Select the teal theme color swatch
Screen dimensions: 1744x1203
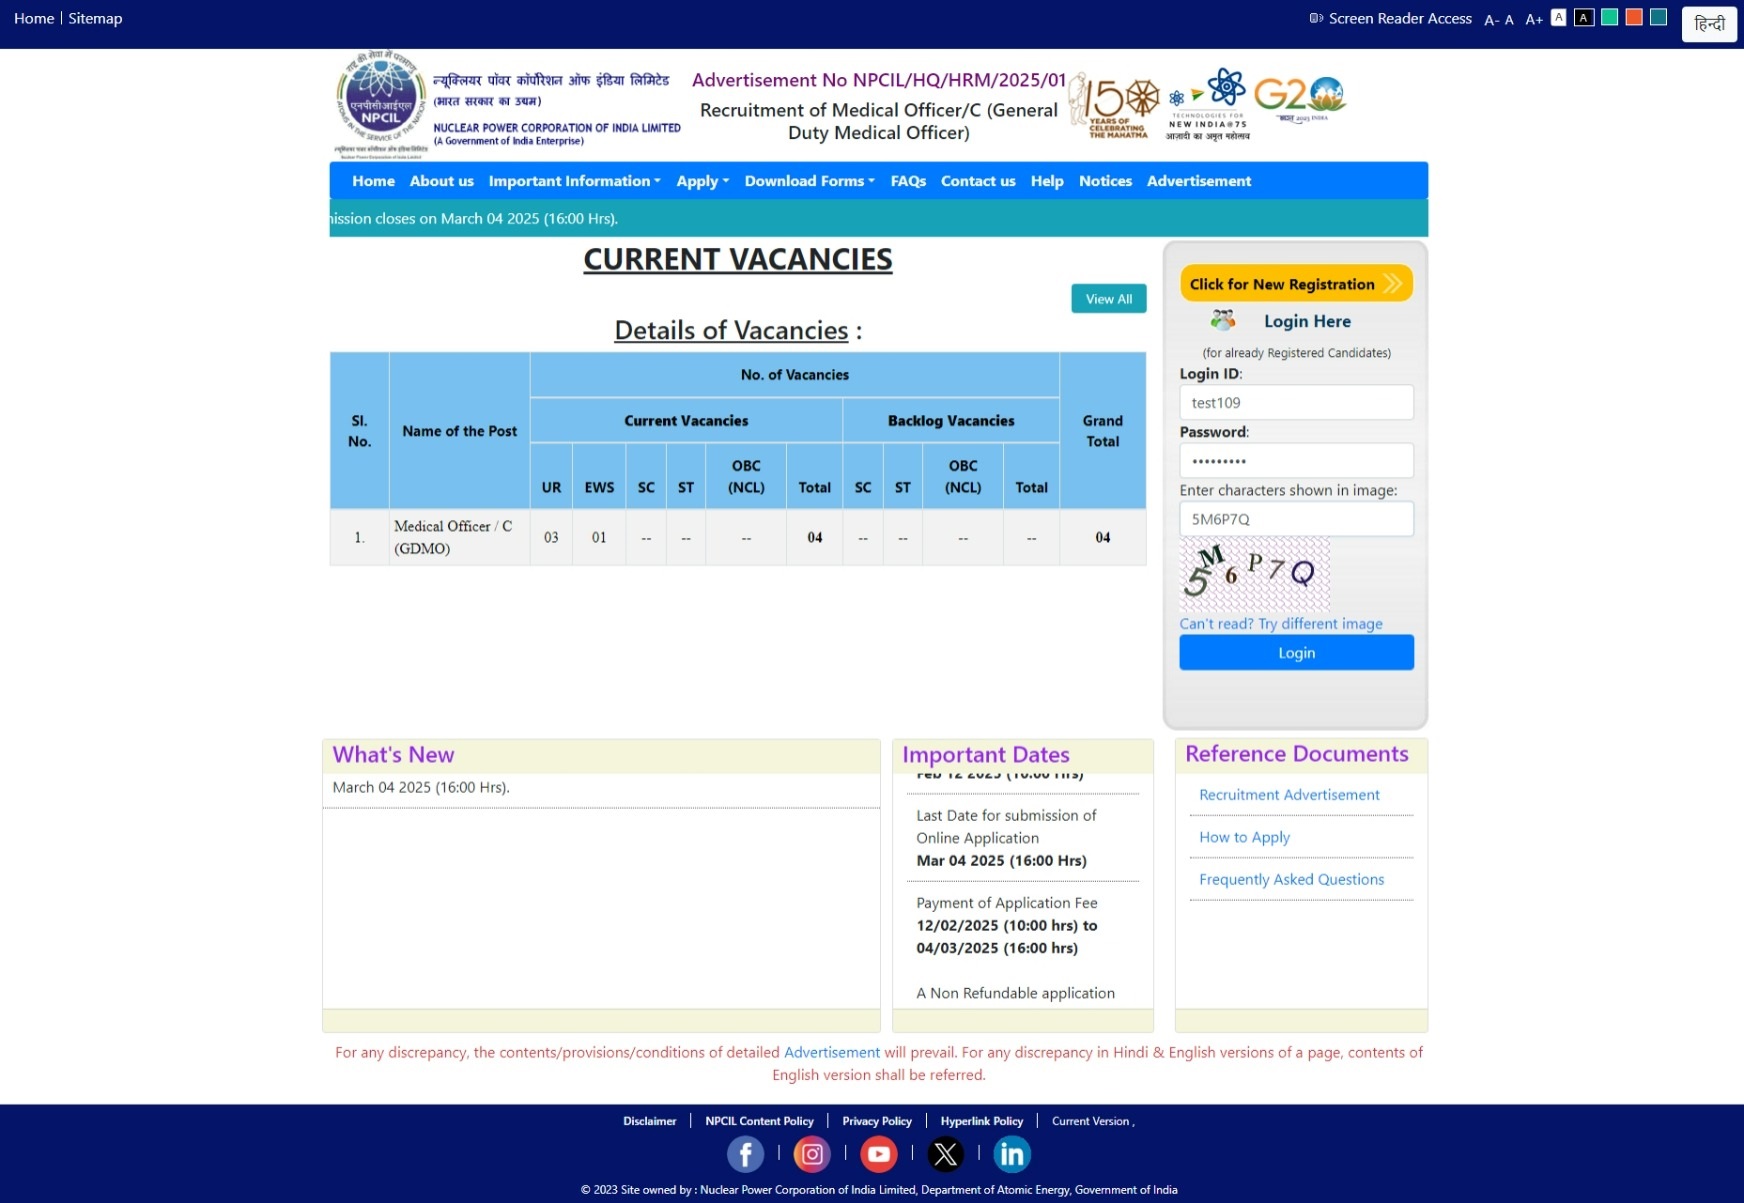1659,17
